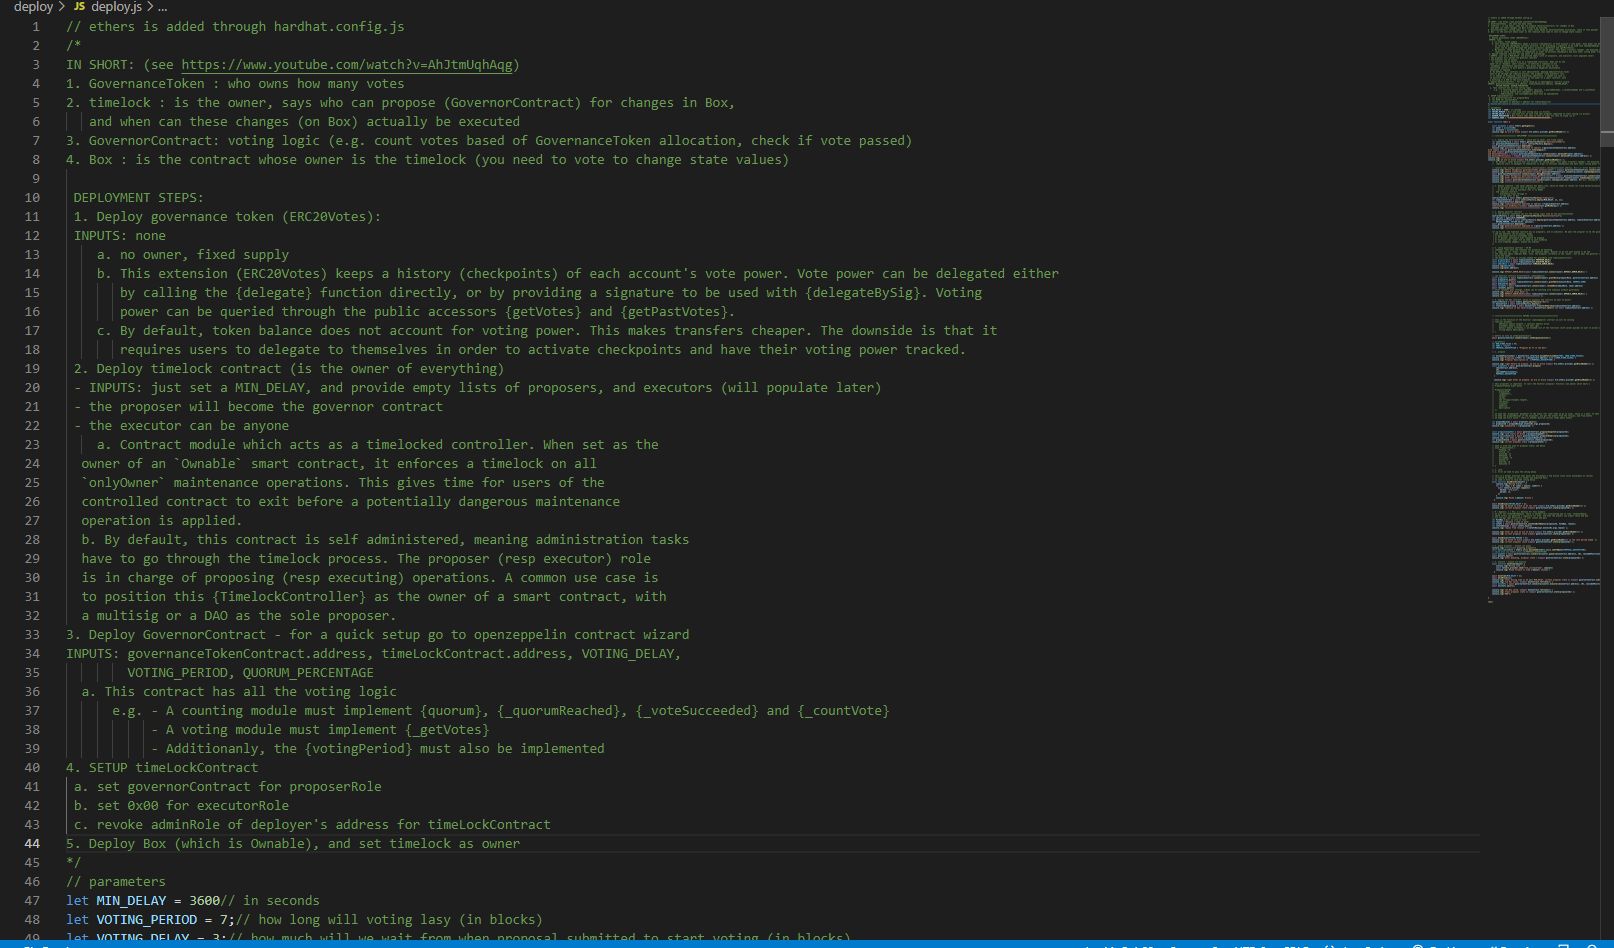
Task: Click 'let VOTING_PERIOD = 7;' line
Action: tap(304, 919)
